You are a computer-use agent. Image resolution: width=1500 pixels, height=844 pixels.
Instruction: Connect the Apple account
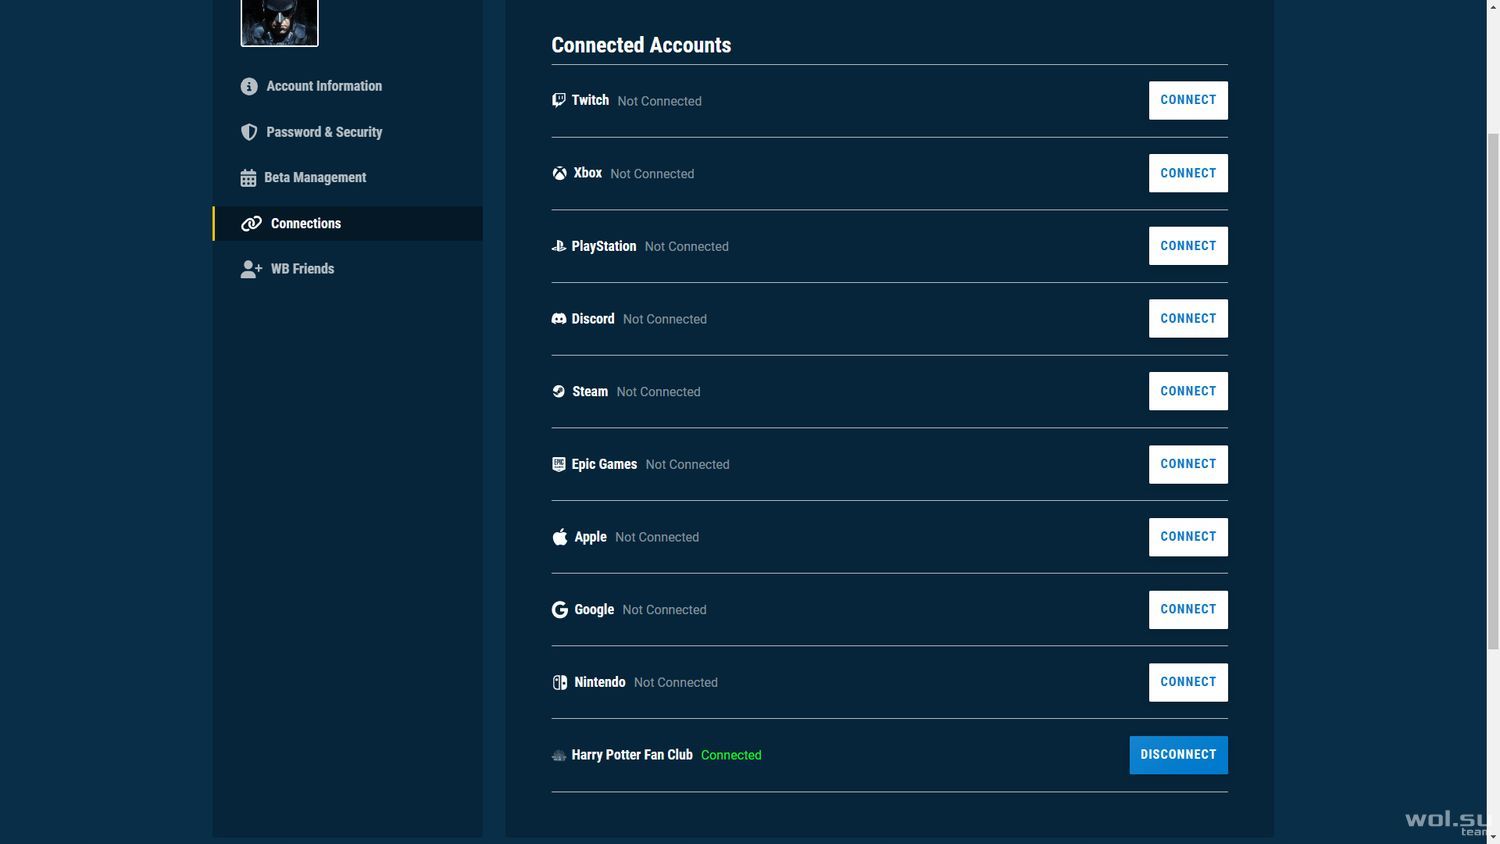pos(1188,537)
